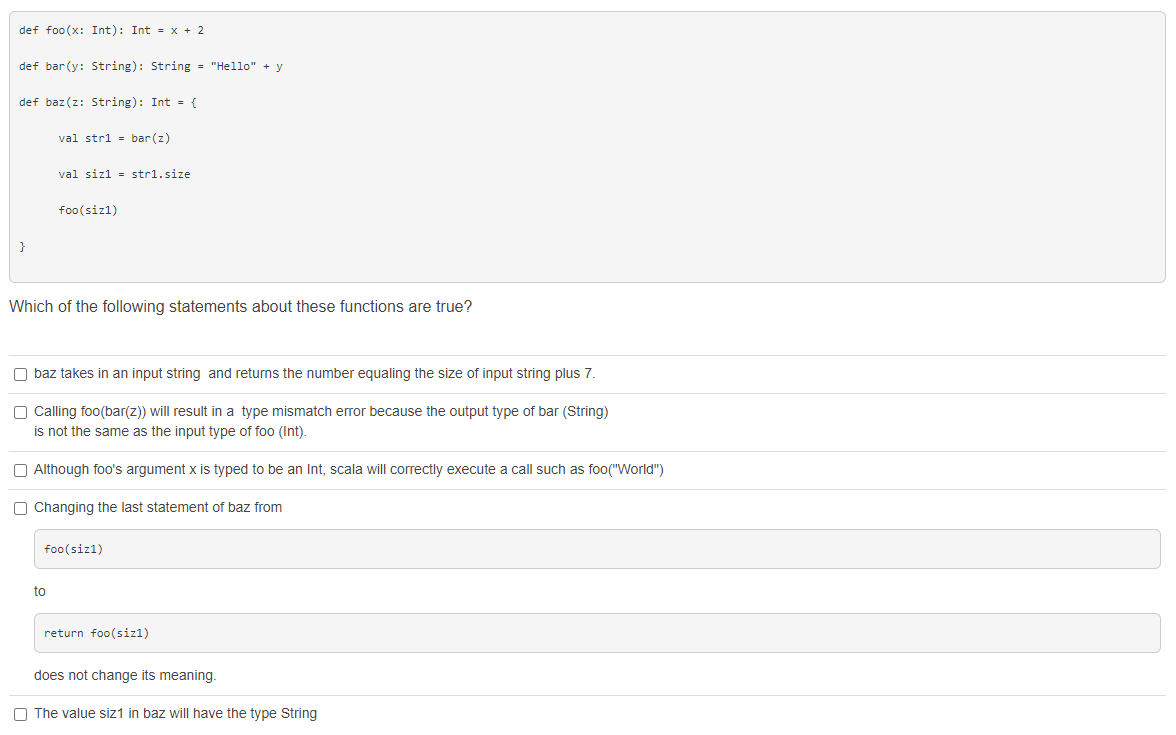
Task: Click the word 'to' between the code blocks
Action: pyautogui.click(x=39, y=591)
